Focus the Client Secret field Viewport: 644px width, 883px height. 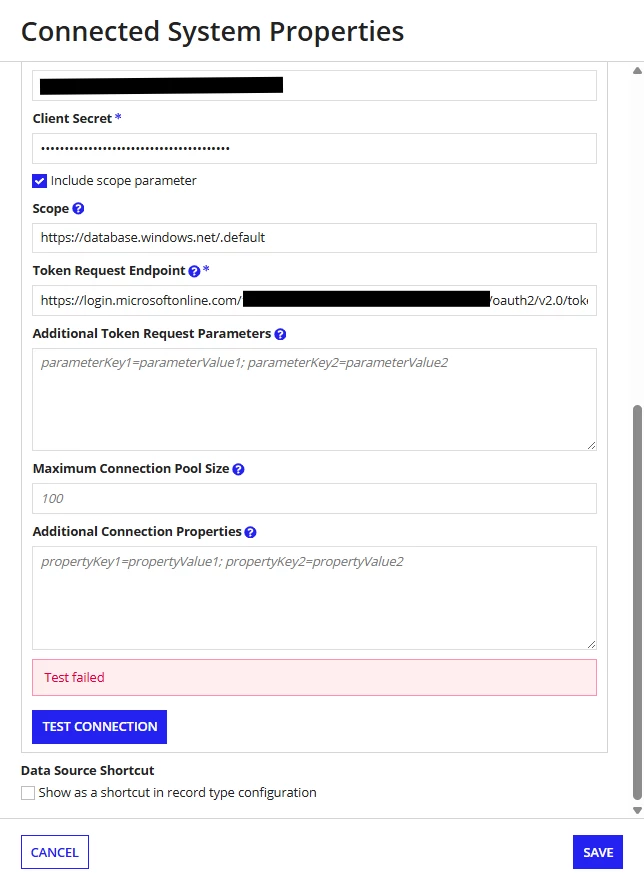click(x=314, y=149)
